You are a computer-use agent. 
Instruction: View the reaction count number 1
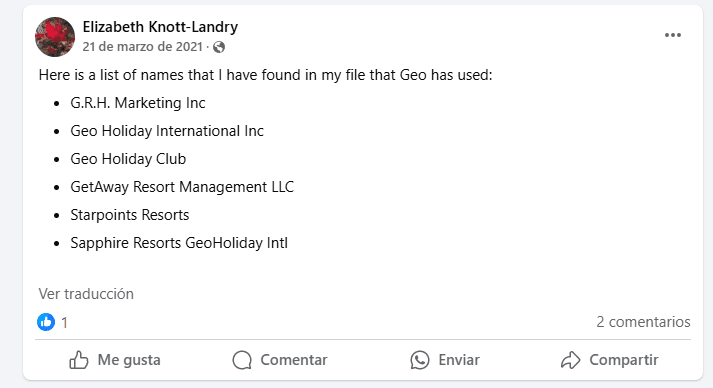tap(65, 322)
